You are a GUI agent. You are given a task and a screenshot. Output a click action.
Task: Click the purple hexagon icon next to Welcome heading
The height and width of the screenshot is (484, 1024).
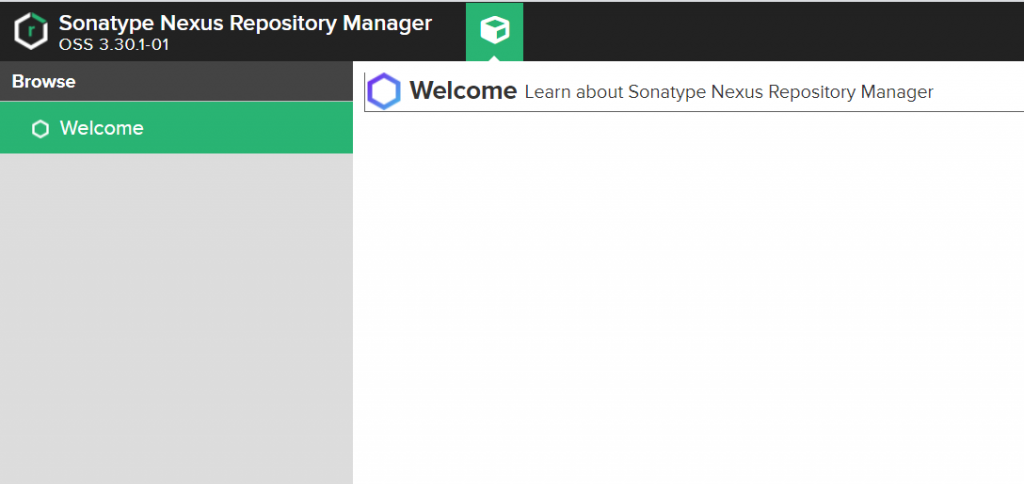coord(383,91)
